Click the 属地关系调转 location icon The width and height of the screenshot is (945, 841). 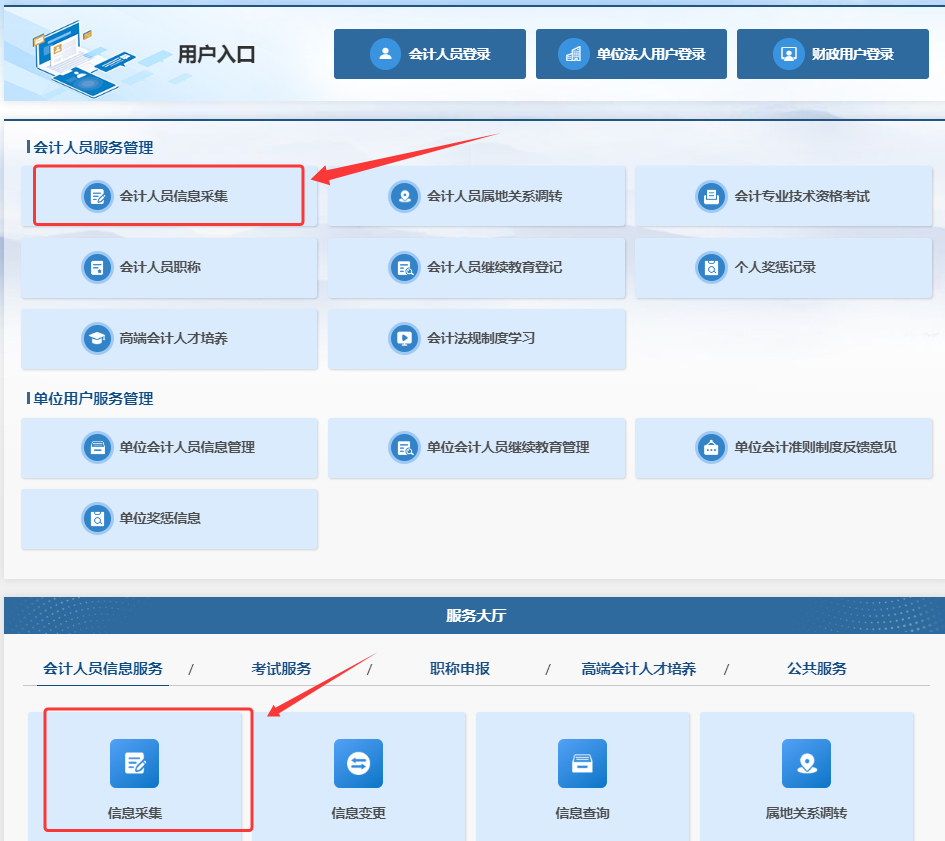806,764
